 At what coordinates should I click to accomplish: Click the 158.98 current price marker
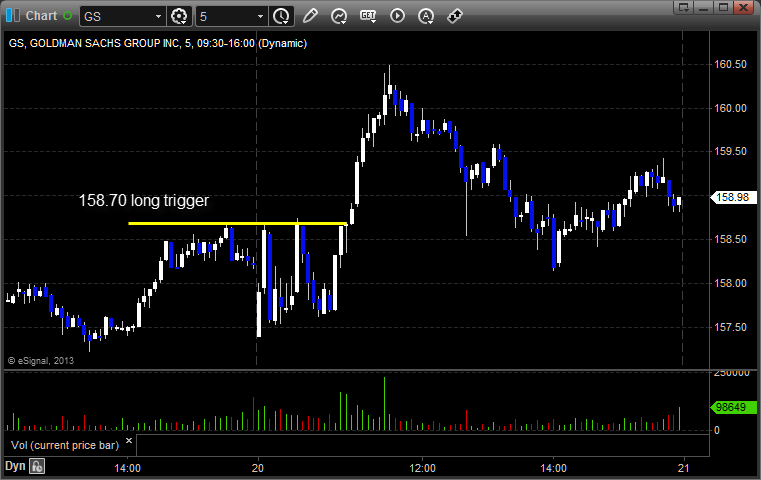click(733, 198)
